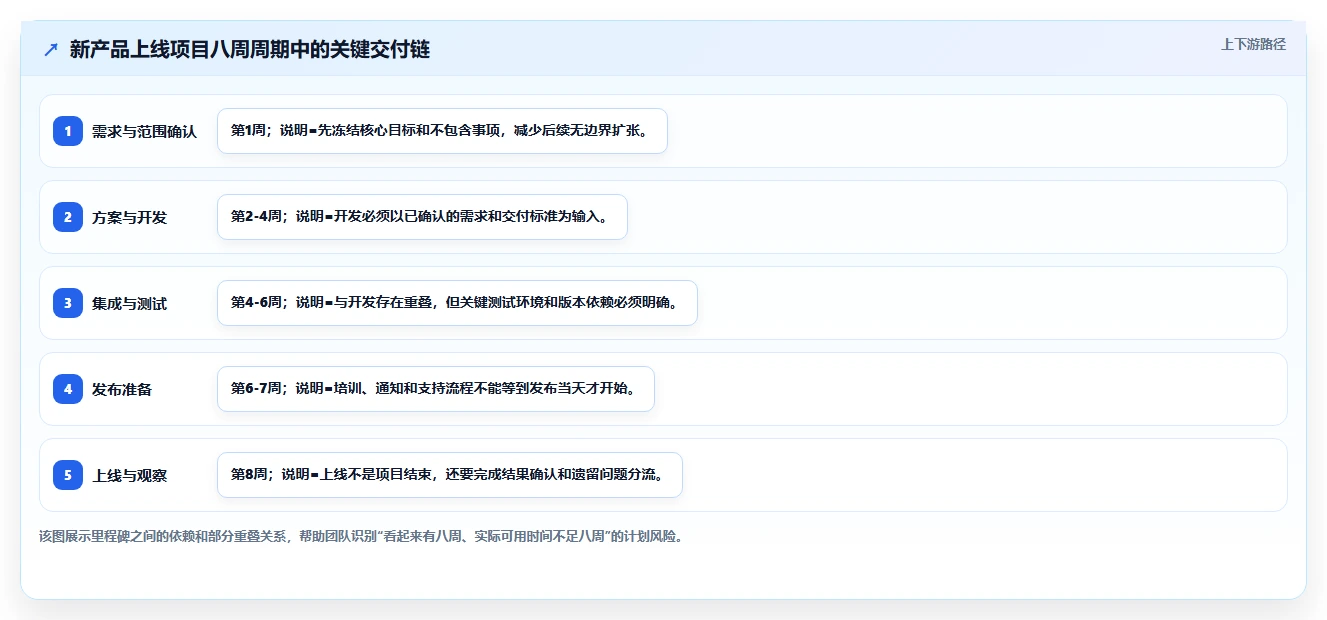This screenshot has width=1327, height=620.
Task: Click the step 2 number badge
Action: point(68,217)
